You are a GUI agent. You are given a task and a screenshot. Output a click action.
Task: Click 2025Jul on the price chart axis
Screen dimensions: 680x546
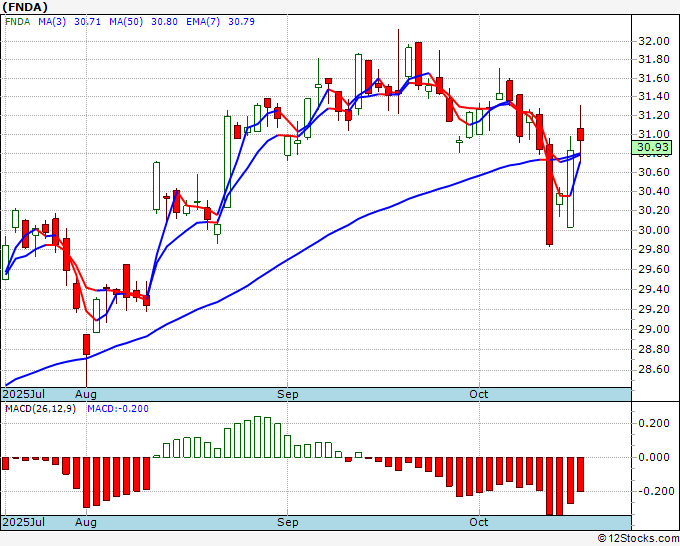point(23,394)
